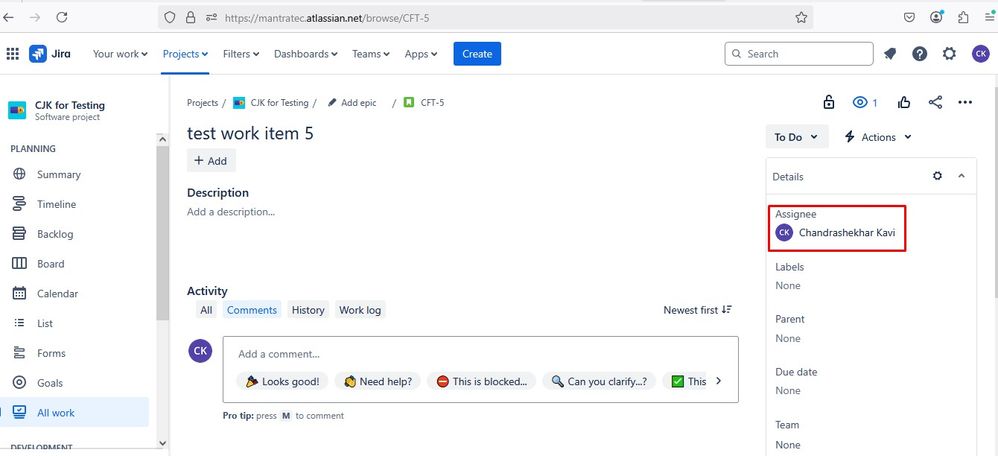
Task: Click the CFT-5 breadcrumb link
Action: click(x=432, y=103)
